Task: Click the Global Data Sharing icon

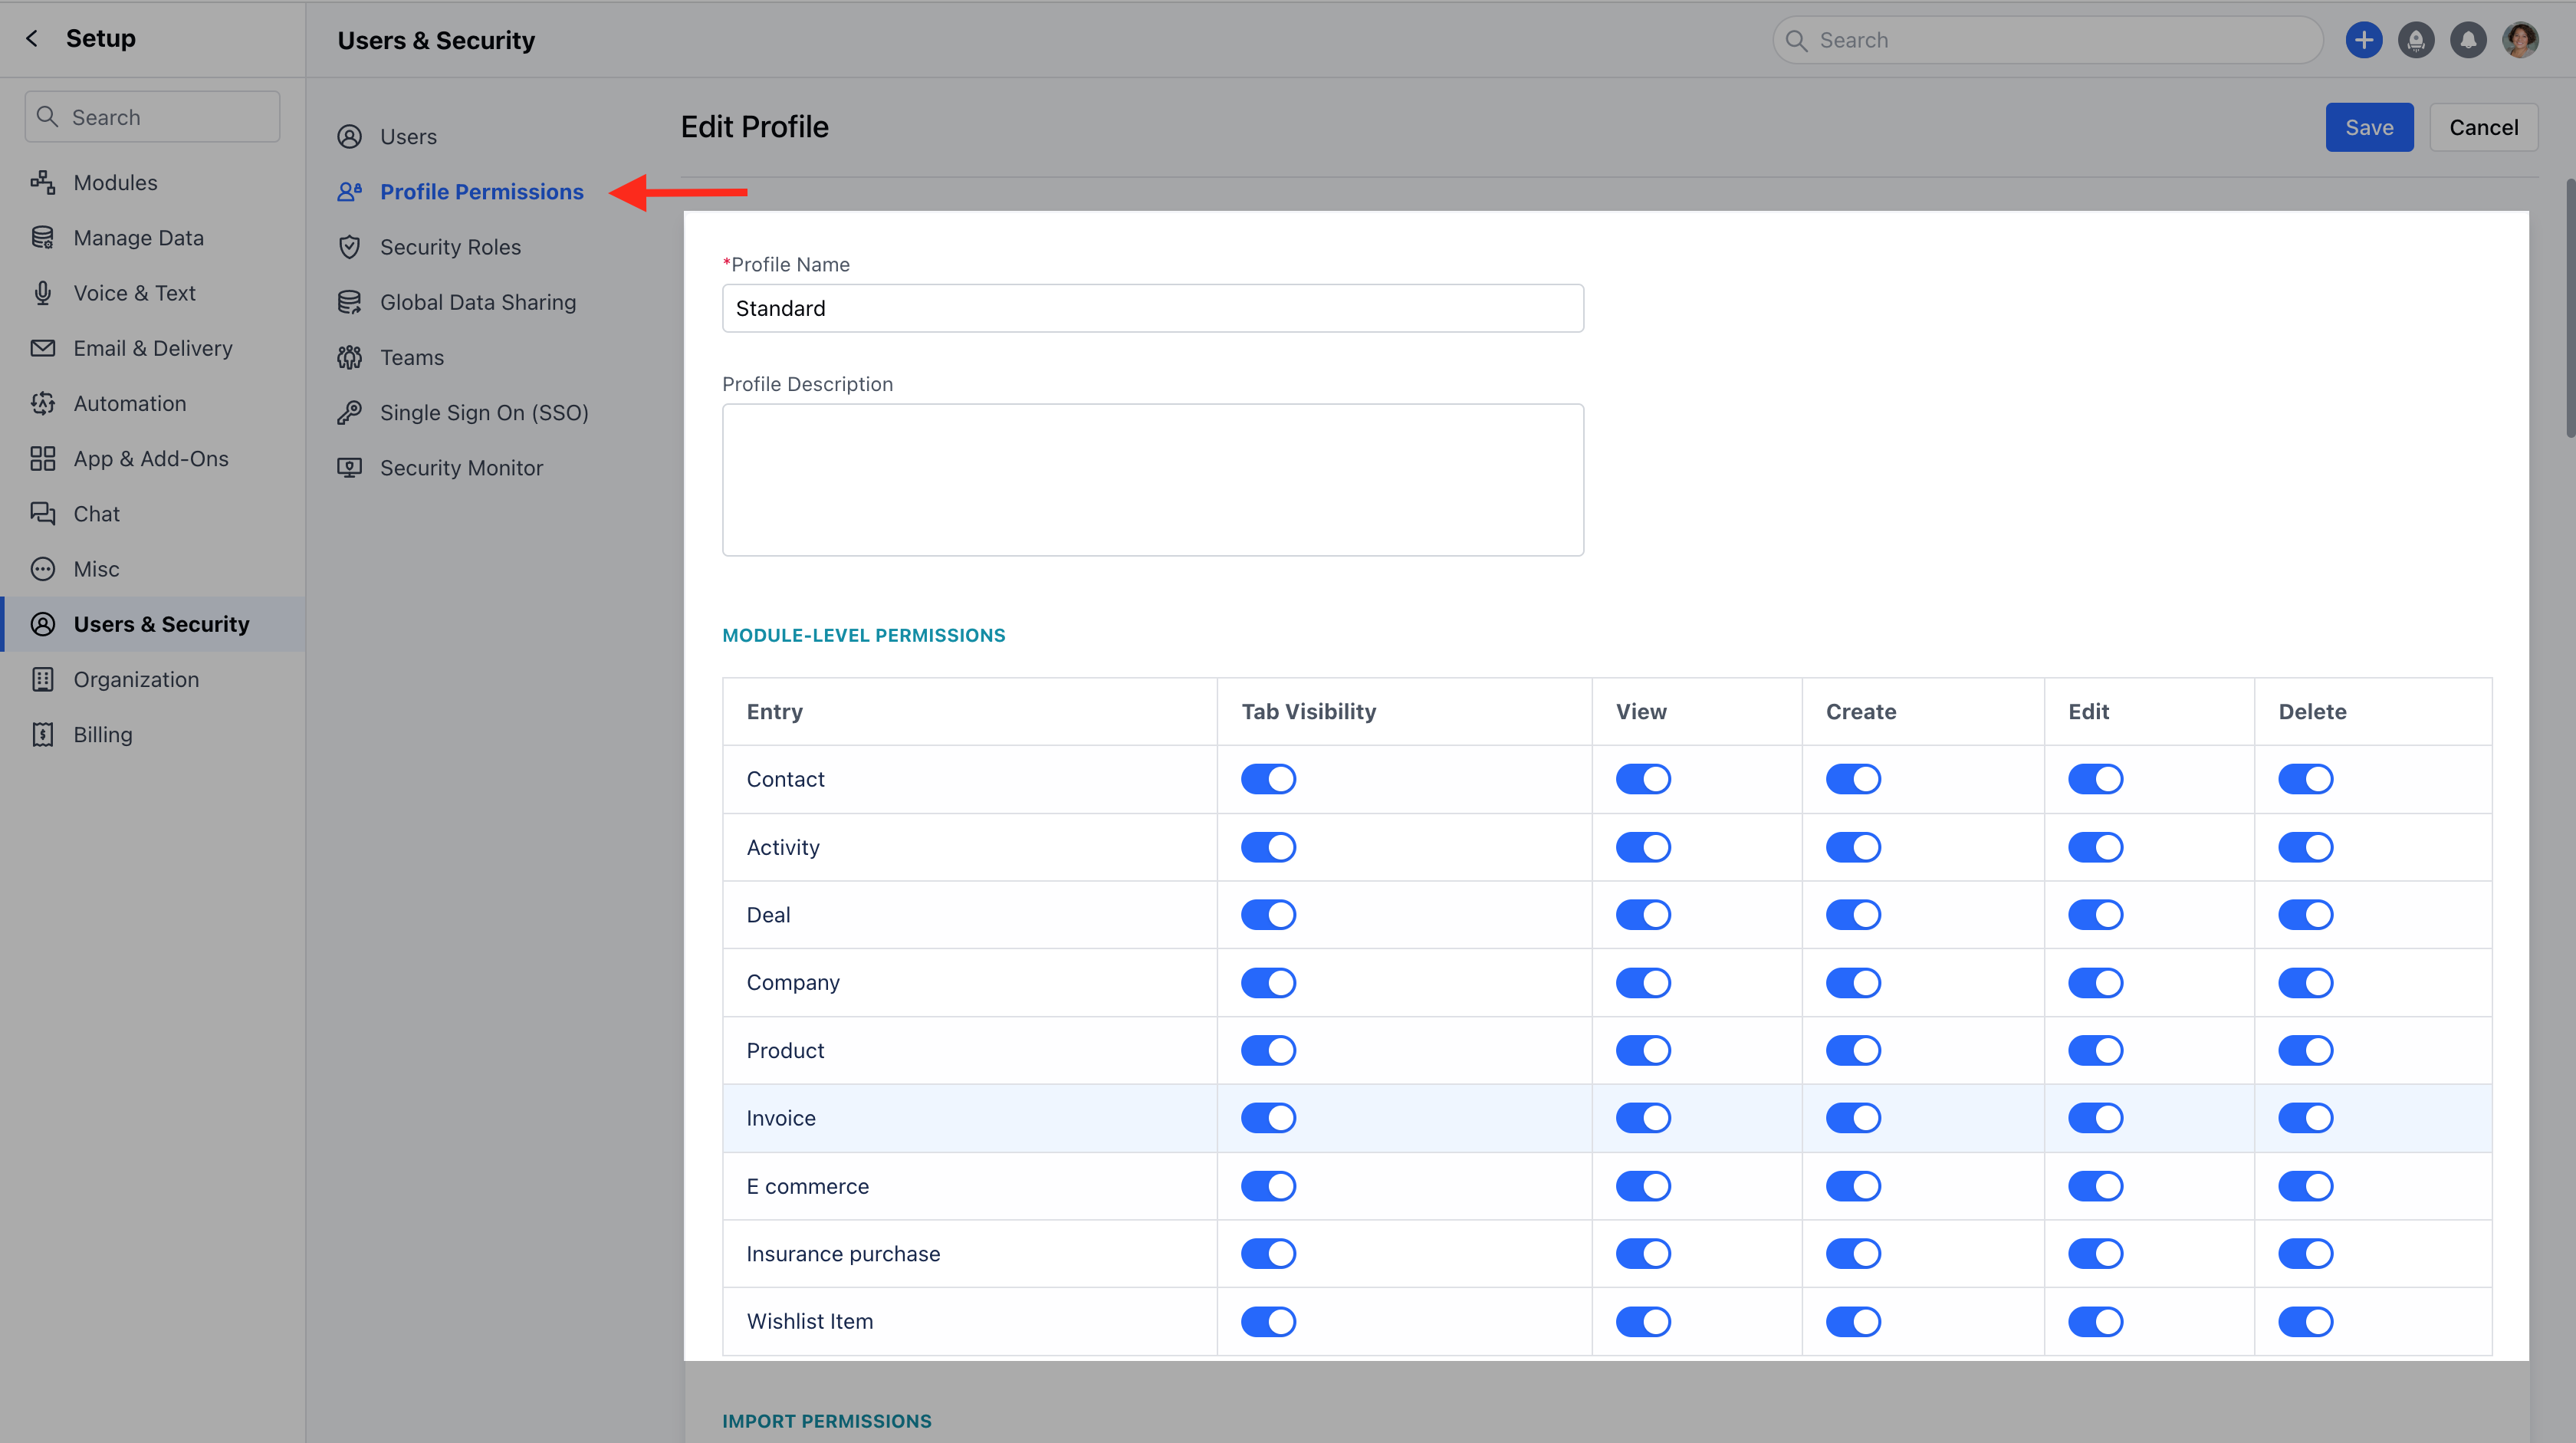Action: tap(349, 301)
